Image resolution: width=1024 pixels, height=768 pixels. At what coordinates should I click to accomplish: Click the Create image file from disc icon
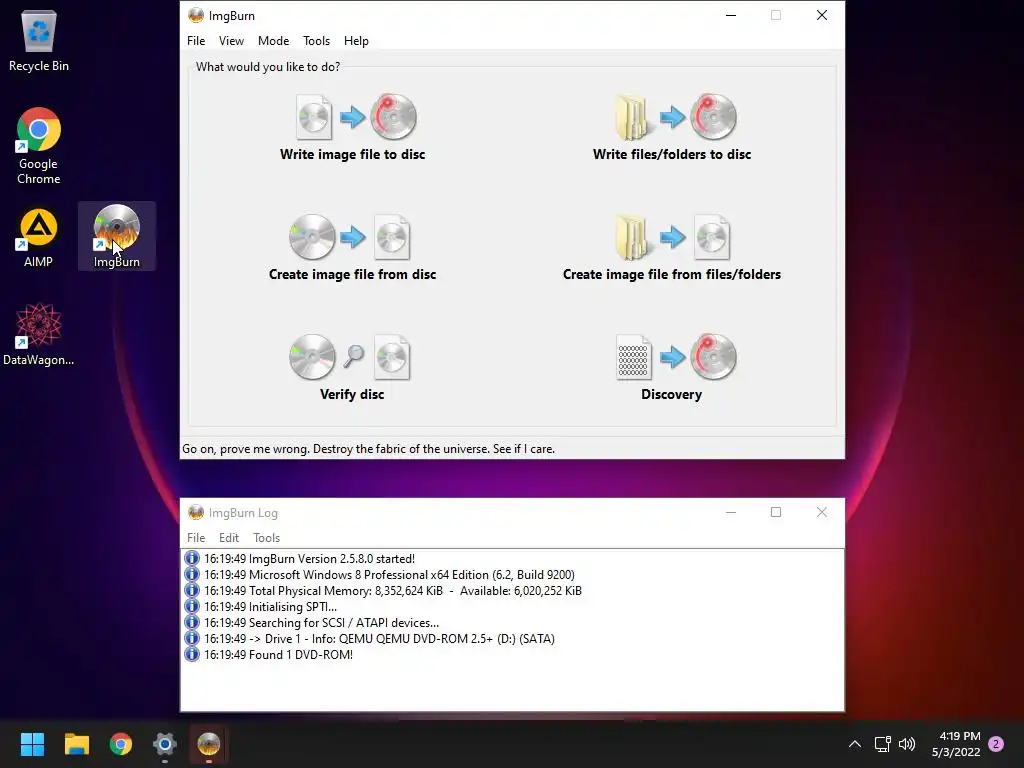tap(350, 237)
